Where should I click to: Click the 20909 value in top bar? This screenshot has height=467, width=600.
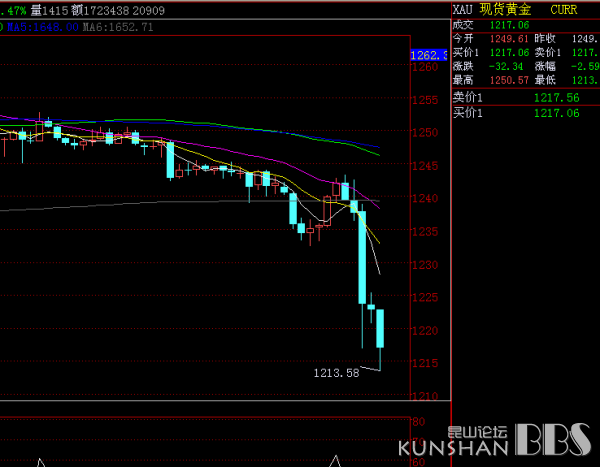pyautogui.click(x=148, y=11)
